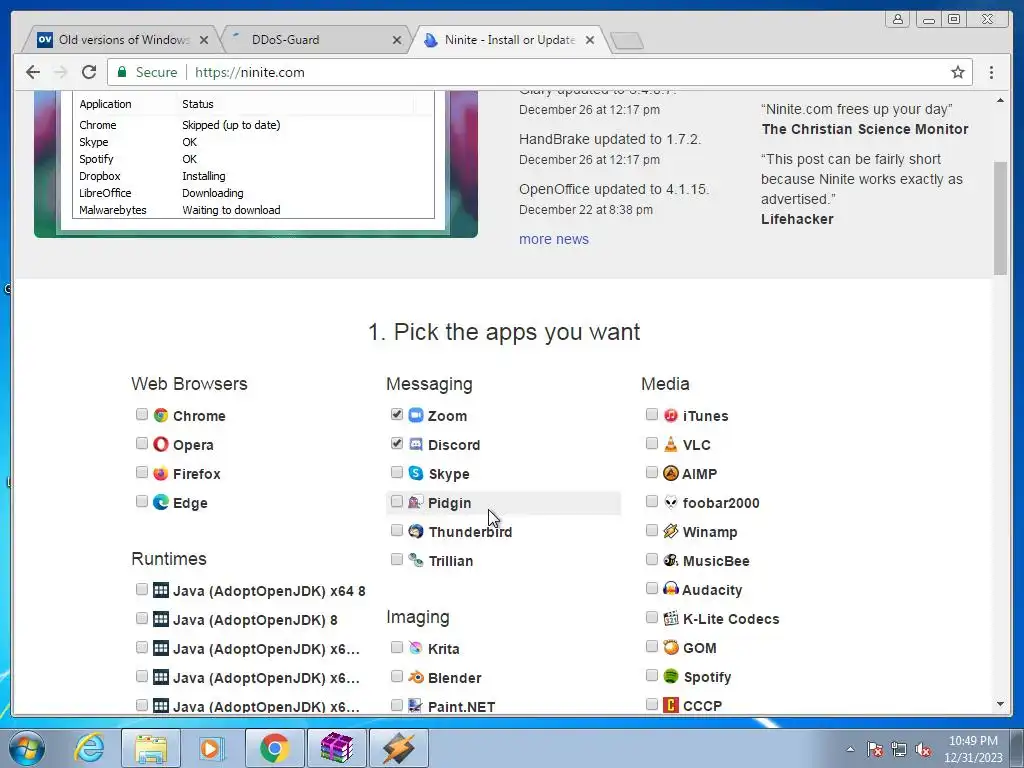Image resolution: width=1024 pixels, height=768 pixels.
Task: Switch to the DDoS-Guard tab
Action: (x=316, y=40)
